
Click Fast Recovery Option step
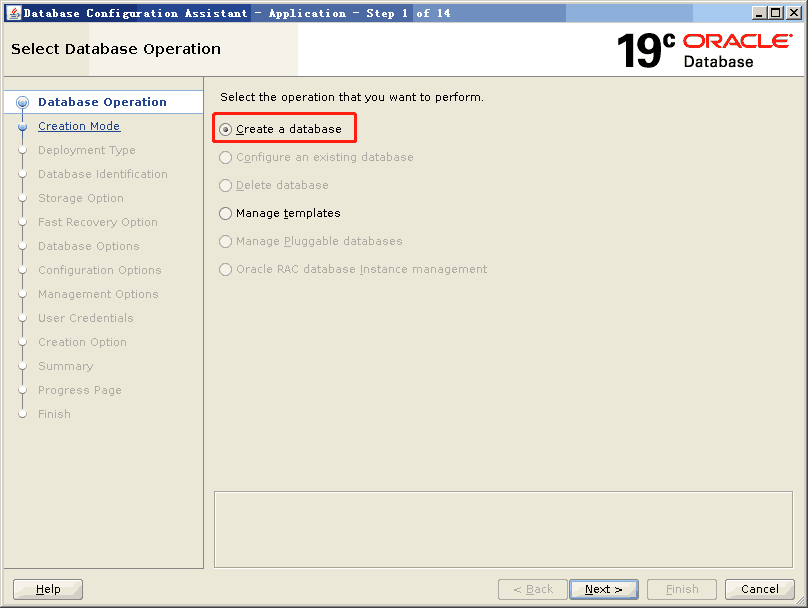click(x=98, y=222)
